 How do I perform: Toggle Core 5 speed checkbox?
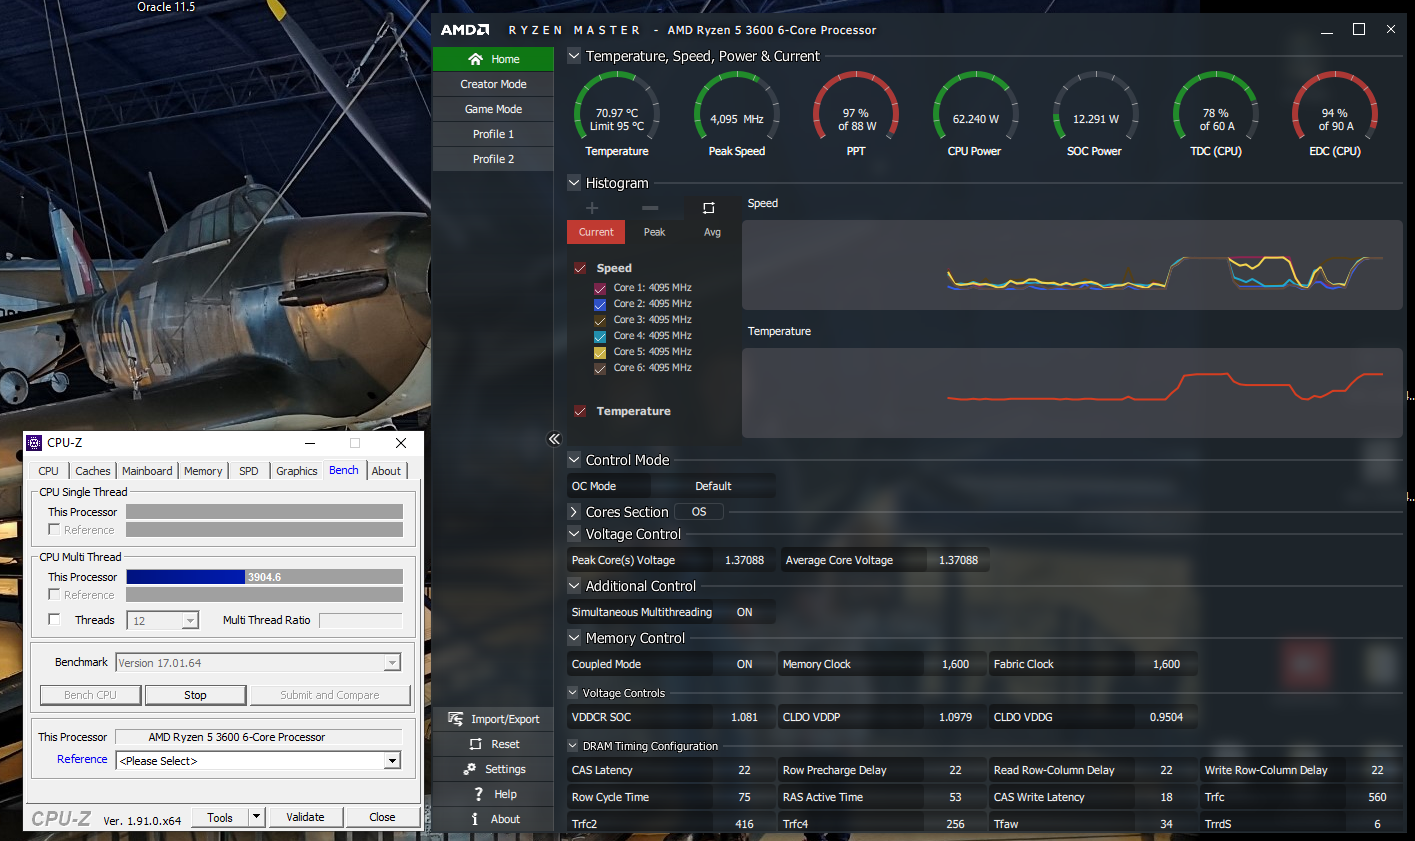pyautogui.click(x=600, y=352)
